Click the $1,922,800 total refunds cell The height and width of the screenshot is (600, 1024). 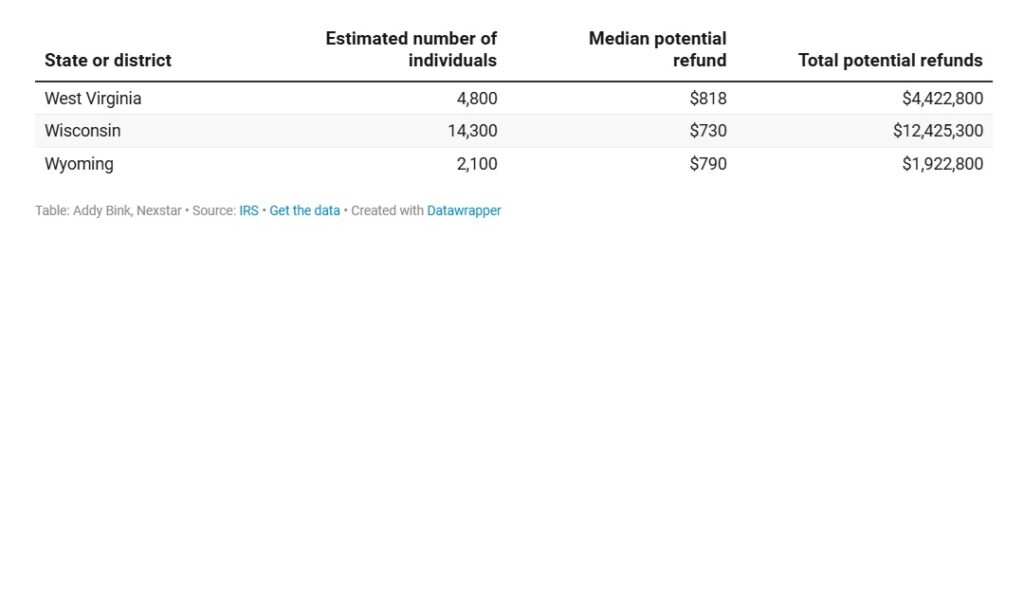pyautogui.click(x=942, y=164)
